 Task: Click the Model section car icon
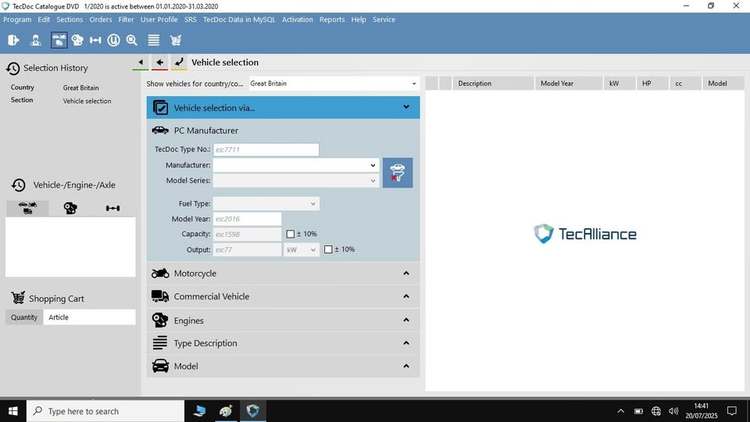click(160, 366)
